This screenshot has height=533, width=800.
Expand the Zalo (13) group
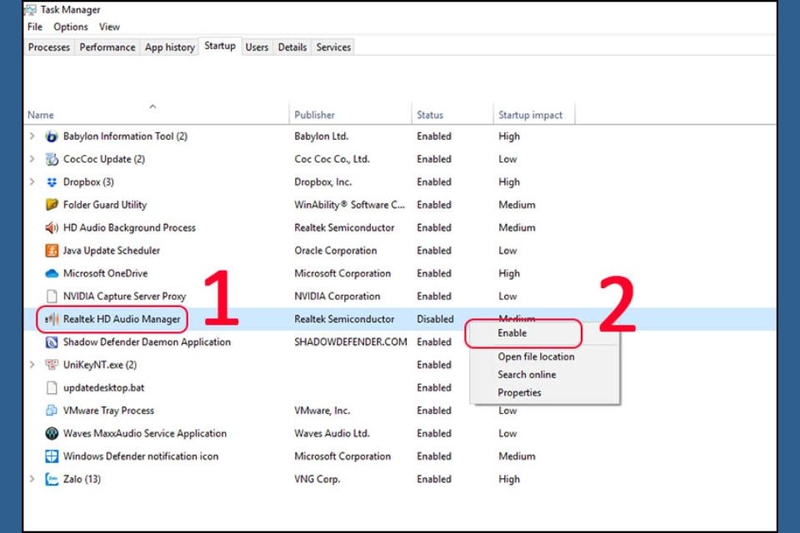32,479
